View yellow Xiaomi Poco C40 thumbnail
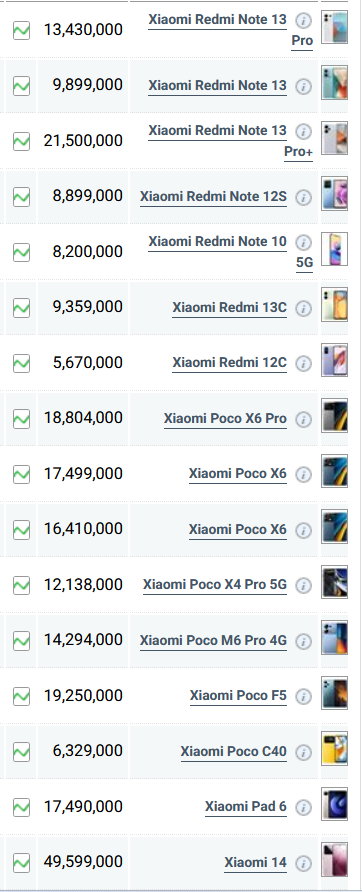The width and height of the screenshot is (362, 892). pyautogui.click(x=334, y=749)
